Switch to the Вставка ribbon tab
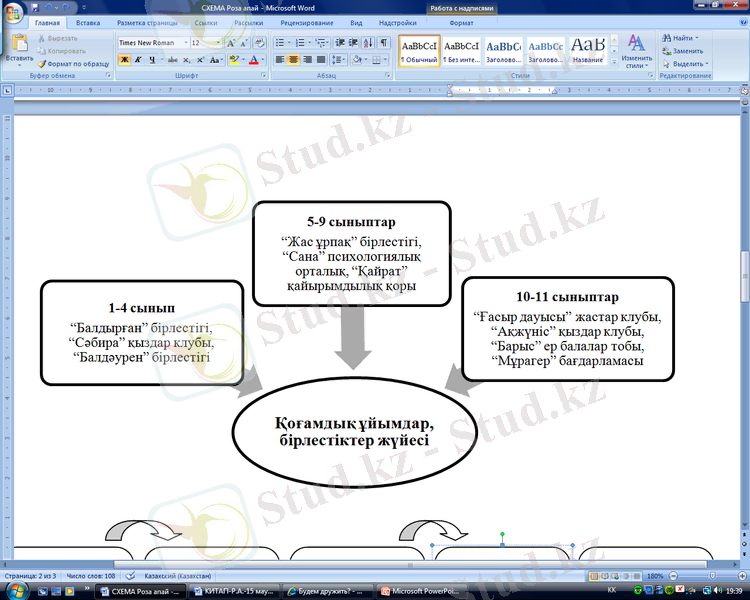The image size is (750, 600). (88, 21)
